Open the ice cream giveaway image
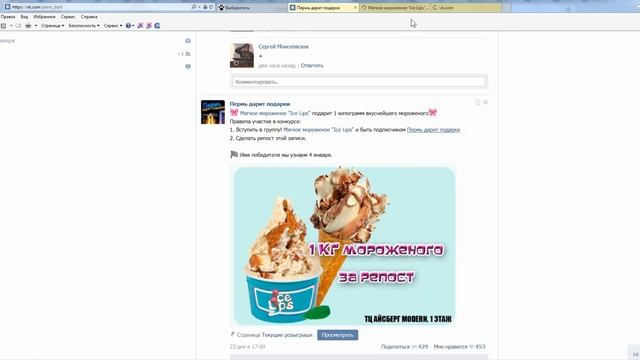The width and height of the screenshot is (640, 360). [343, 246]
